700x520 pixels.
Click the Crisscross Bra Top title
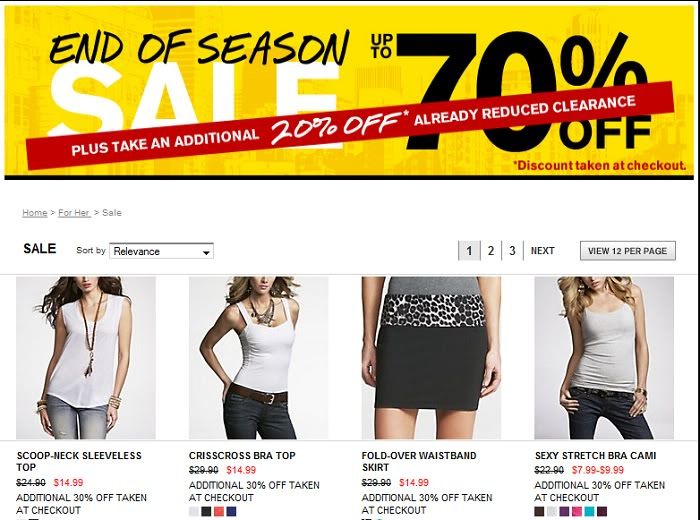pyautogui.click(x=242, y=456)
